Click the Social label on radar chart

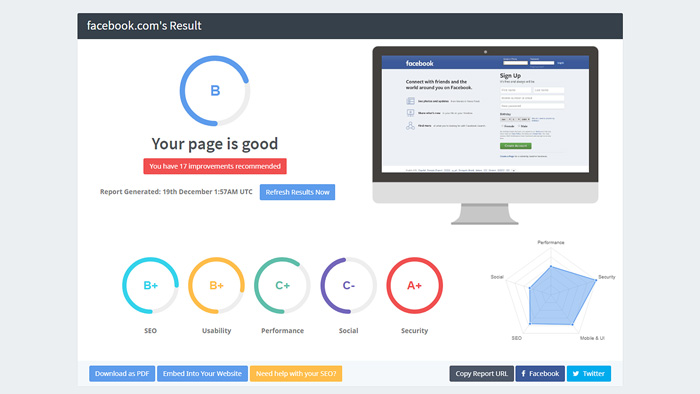point(497,277)
